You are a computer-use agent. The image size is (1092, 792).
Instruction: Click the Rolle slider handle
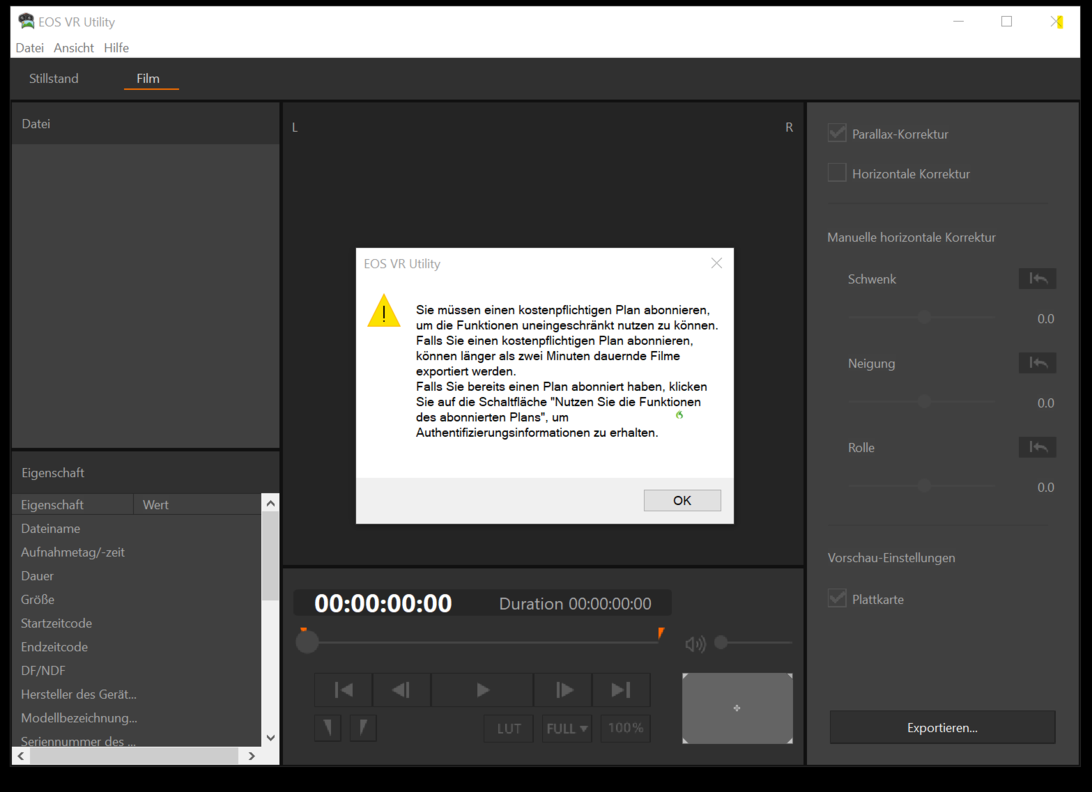click(x=924, y=485)
